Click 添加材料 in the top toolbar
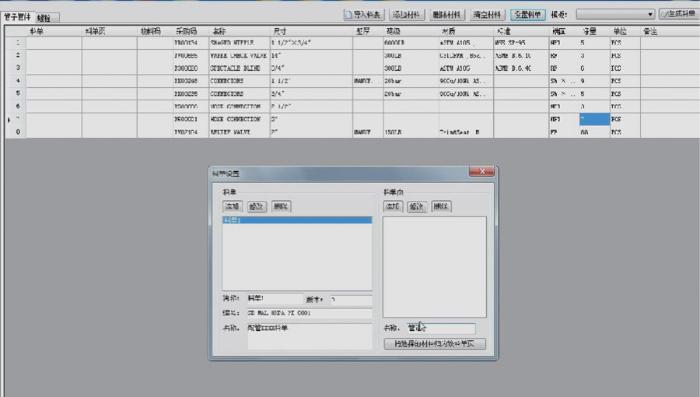Image resolution: width=700 pixels, height=397 pixels. (x=406, y=15)
